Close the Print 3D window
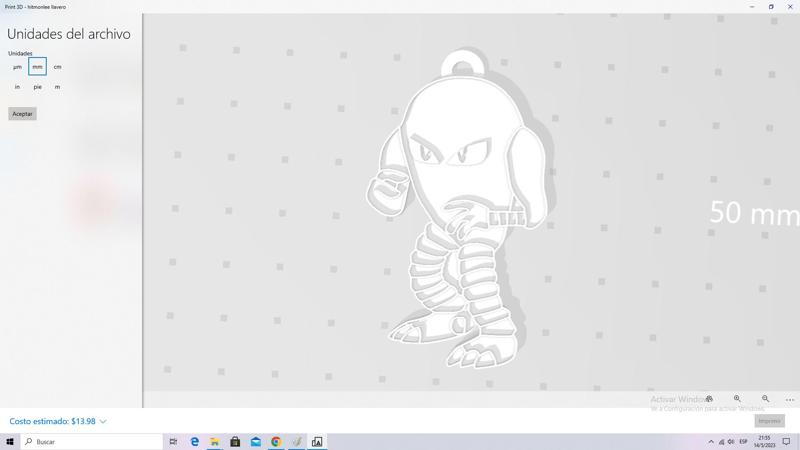800x450 pixels. click(790, 7)
